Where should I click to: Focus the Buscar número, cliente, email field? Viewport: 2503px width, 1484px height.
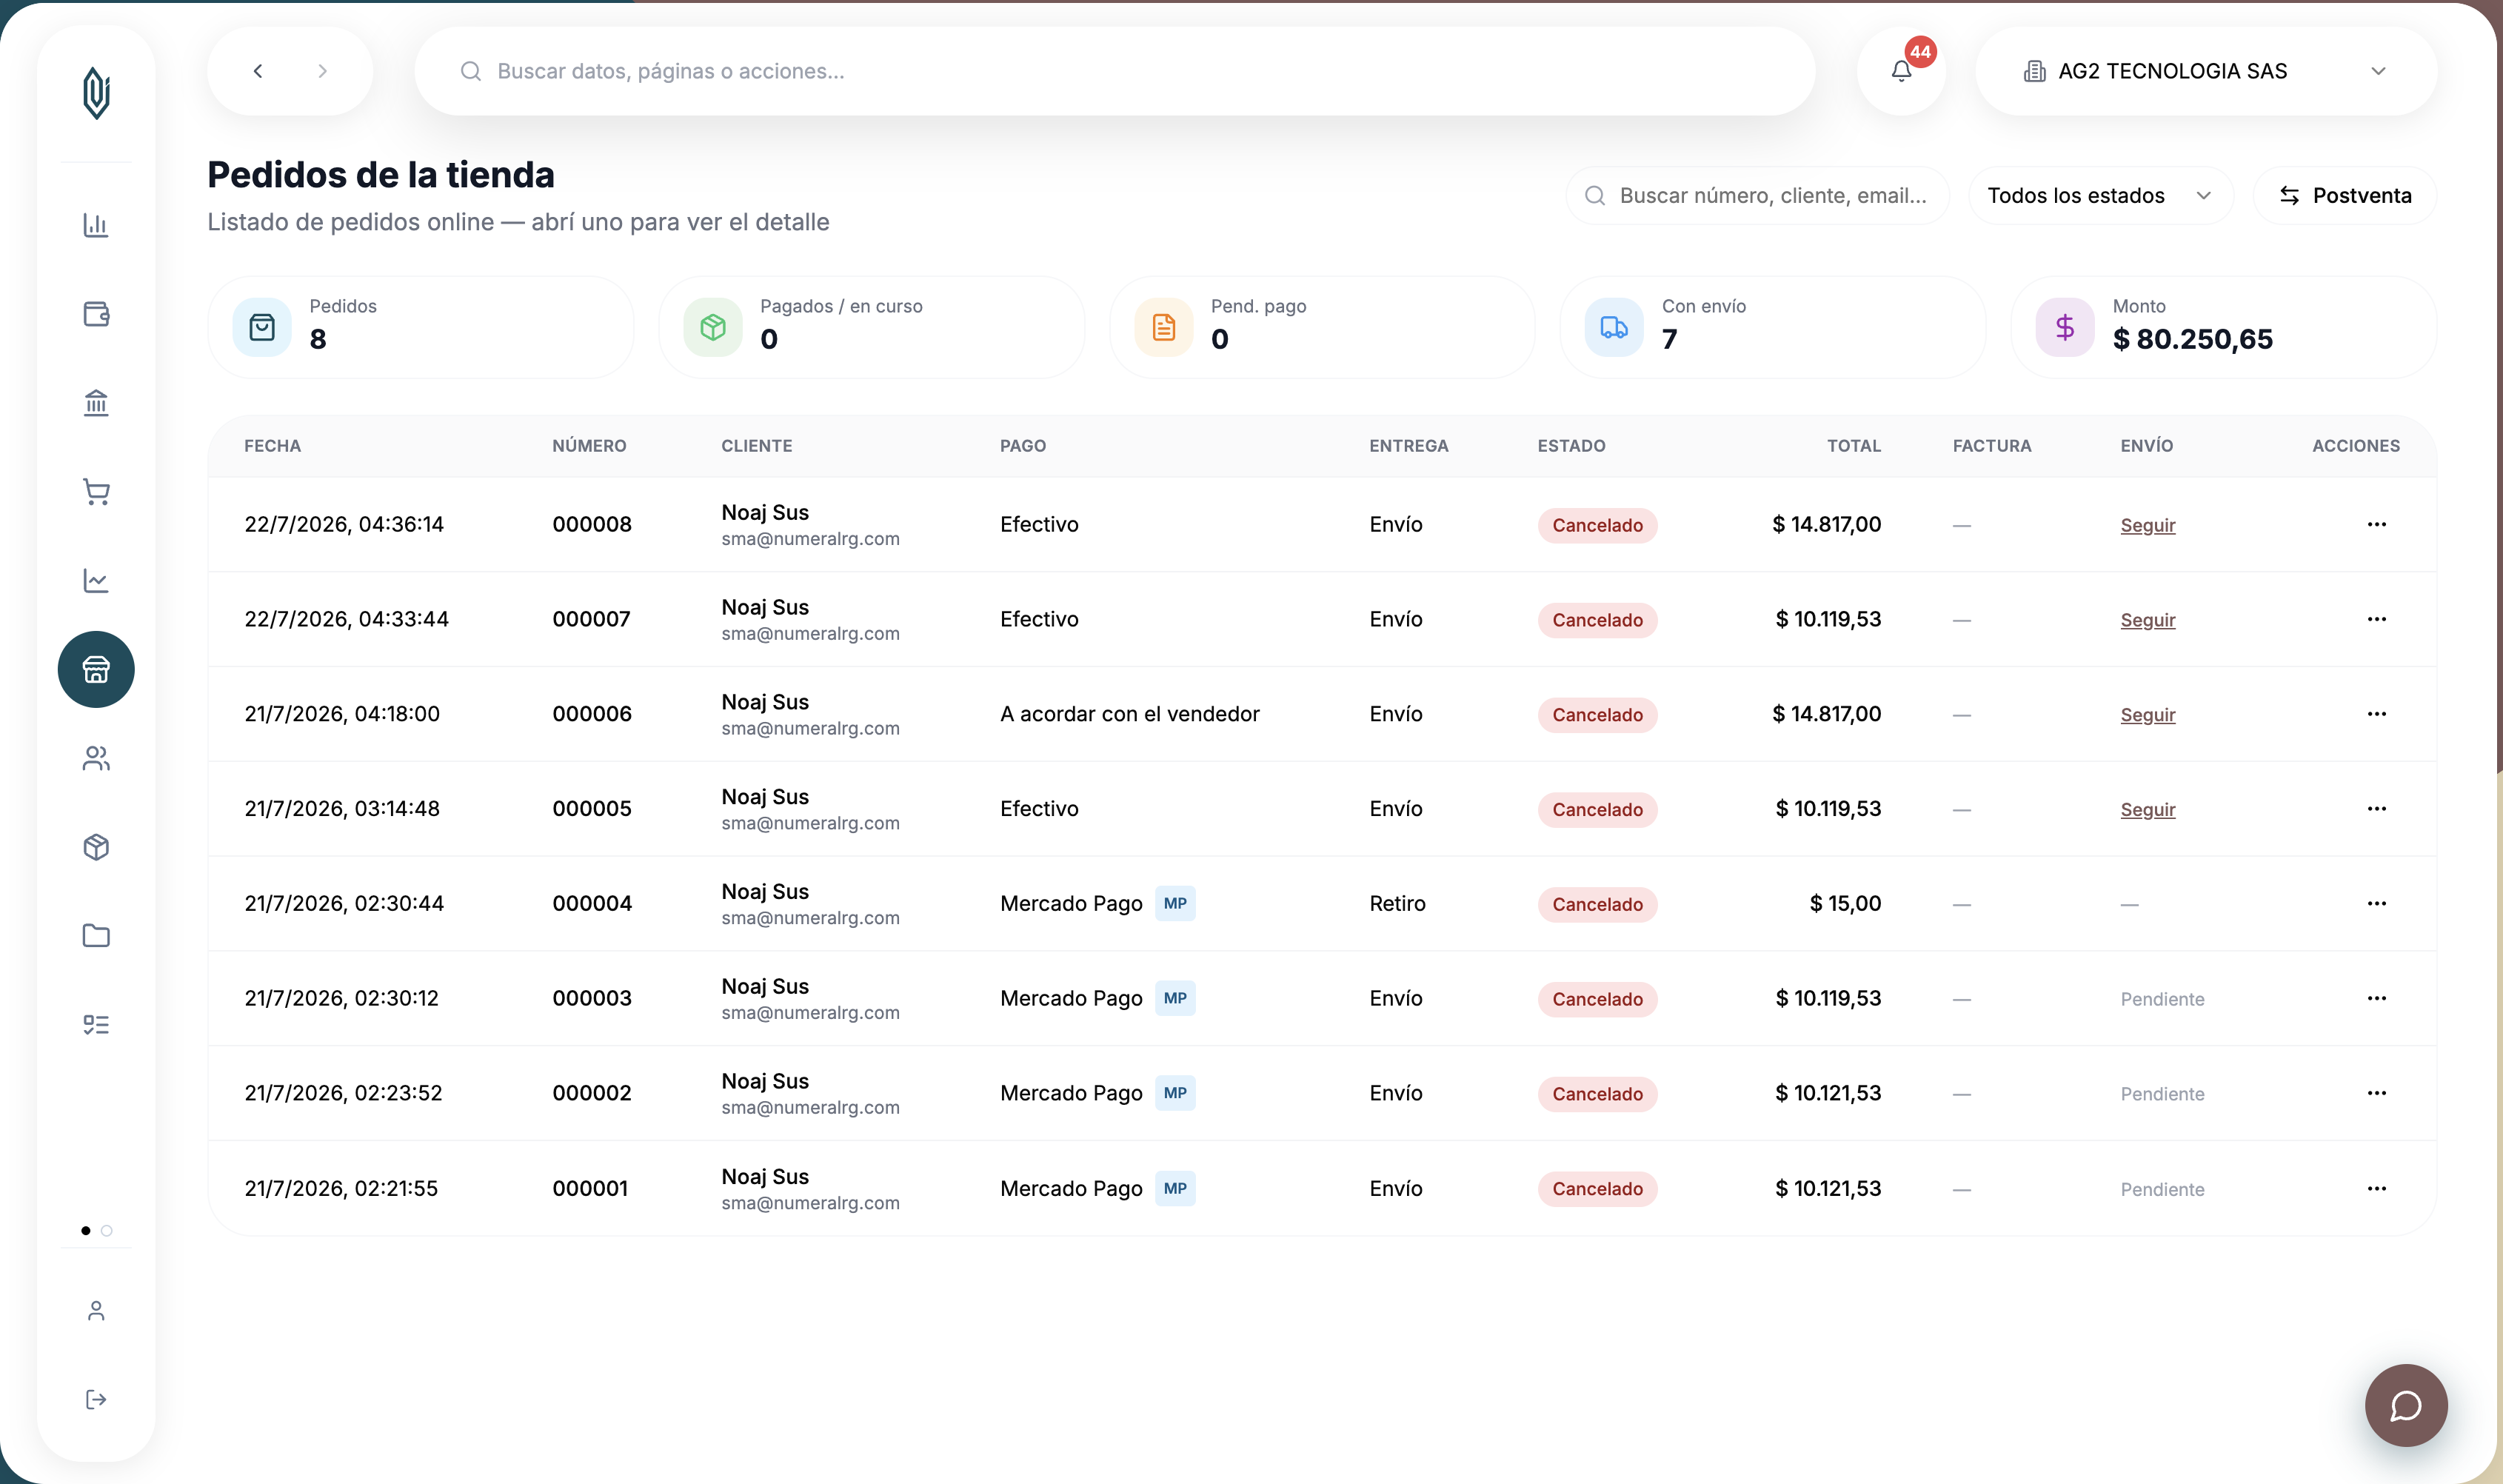click(x=1757, y=195)
